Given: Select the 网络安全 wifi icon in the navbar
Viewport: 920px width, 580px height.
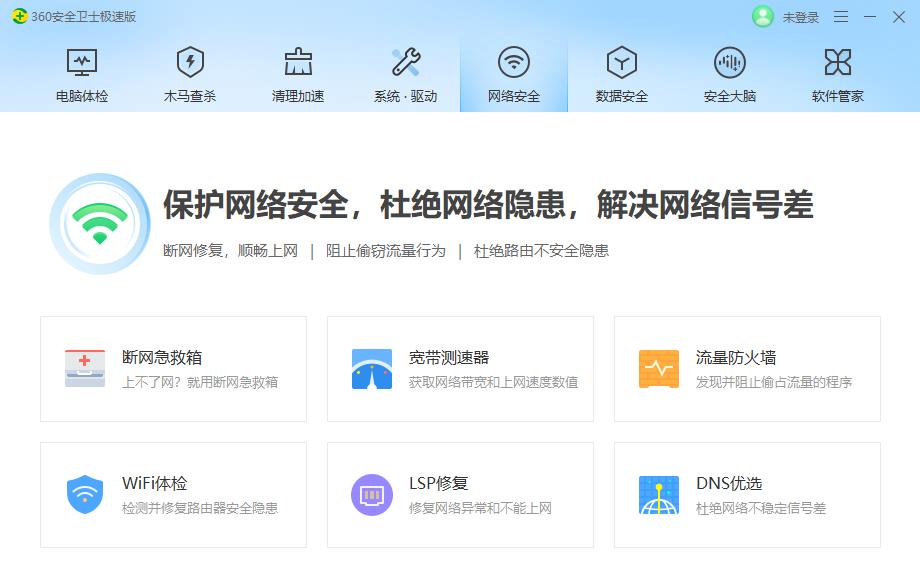Looking at the screenshot, I should 513,60.
